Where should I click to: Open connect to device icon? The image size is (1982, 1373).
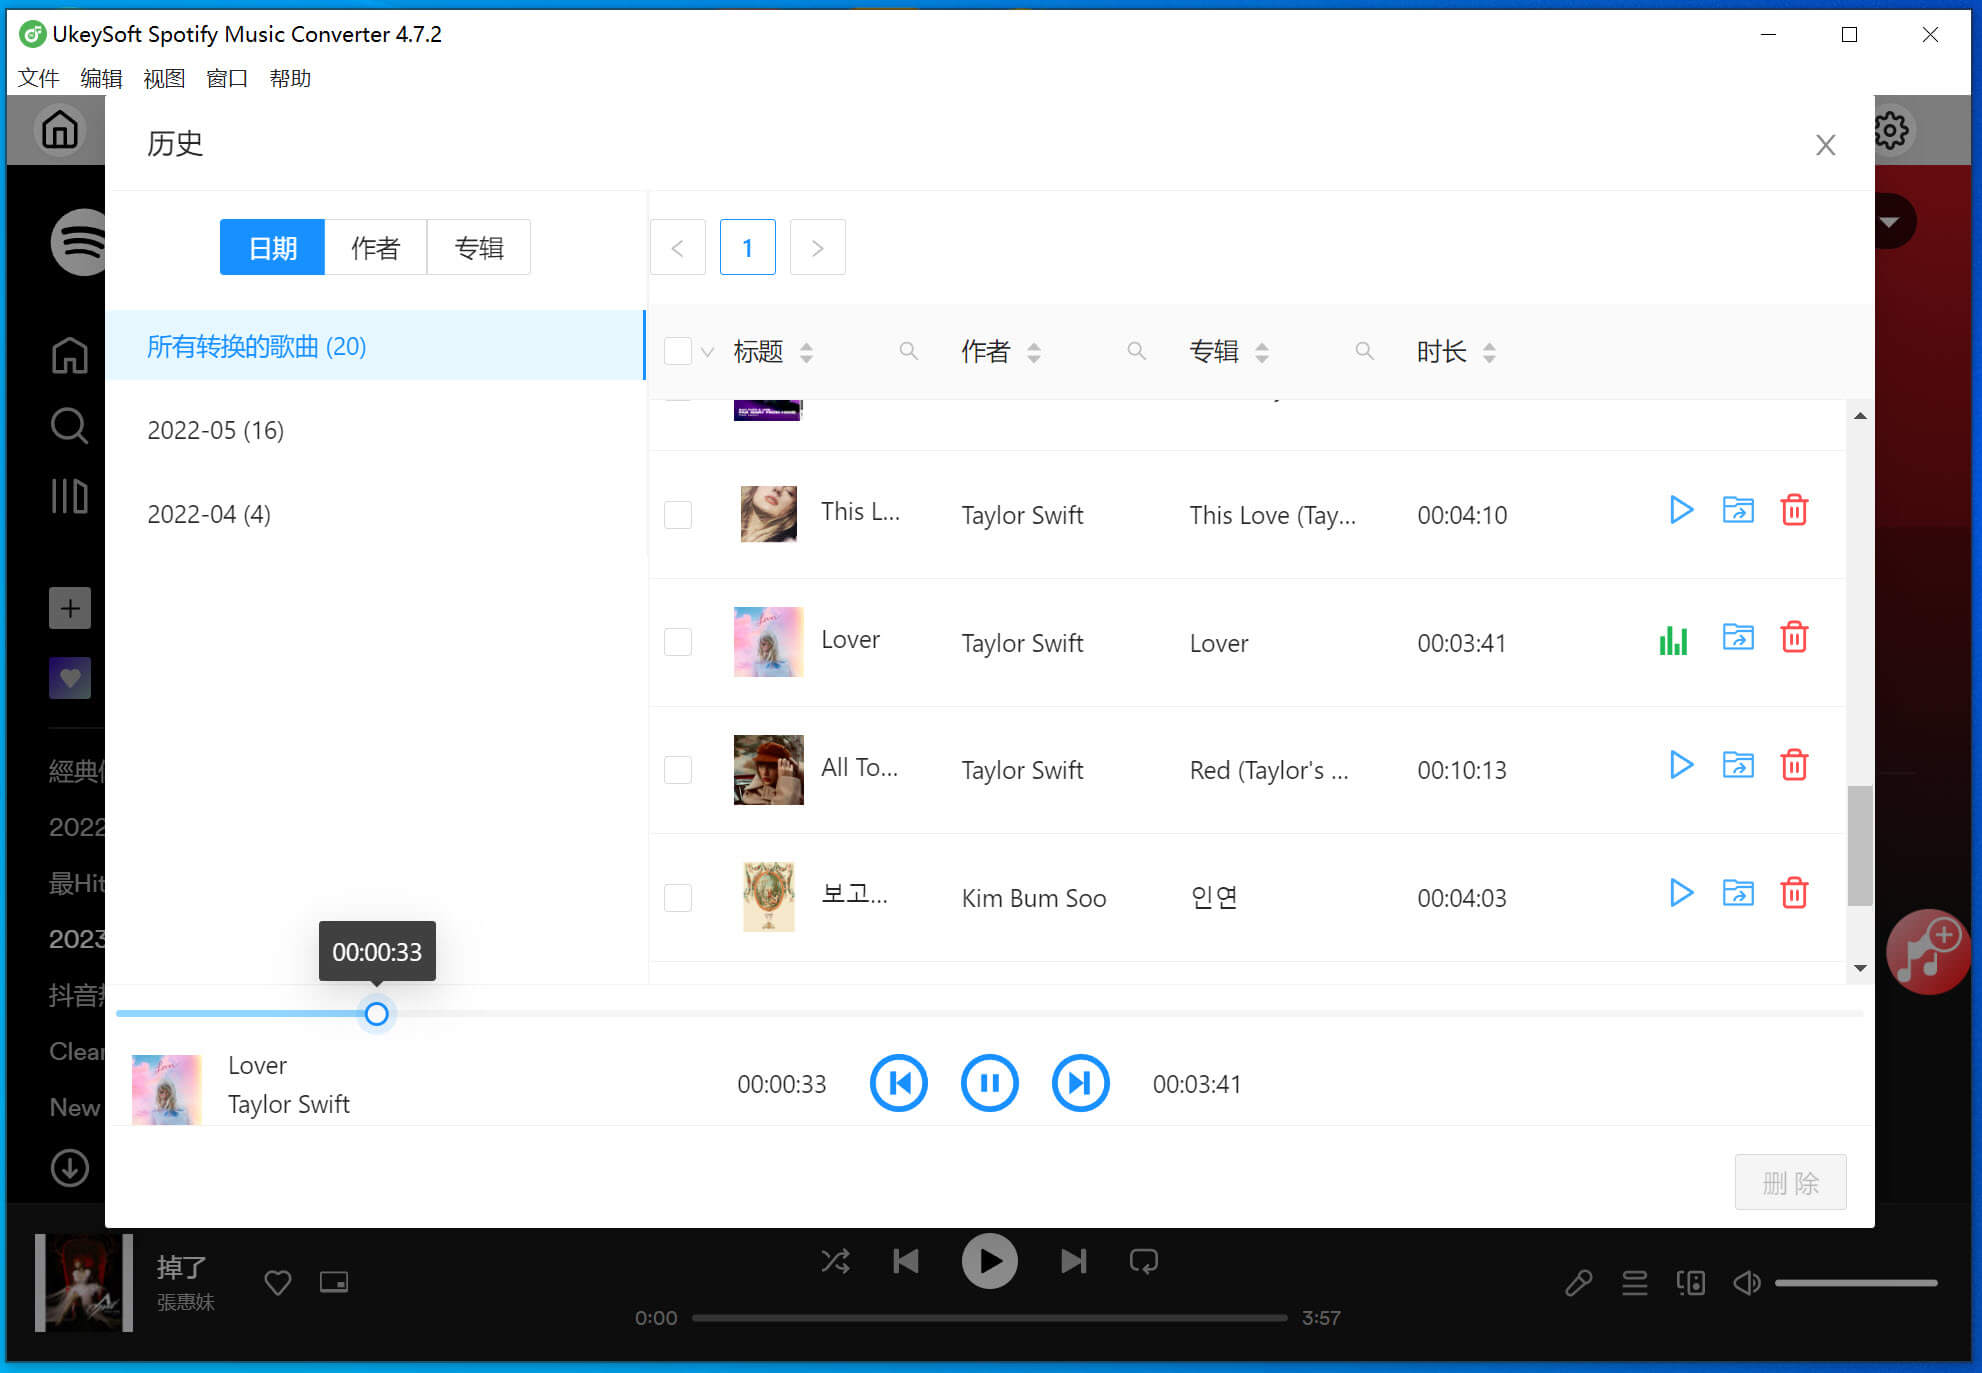pos(1691,1282)
